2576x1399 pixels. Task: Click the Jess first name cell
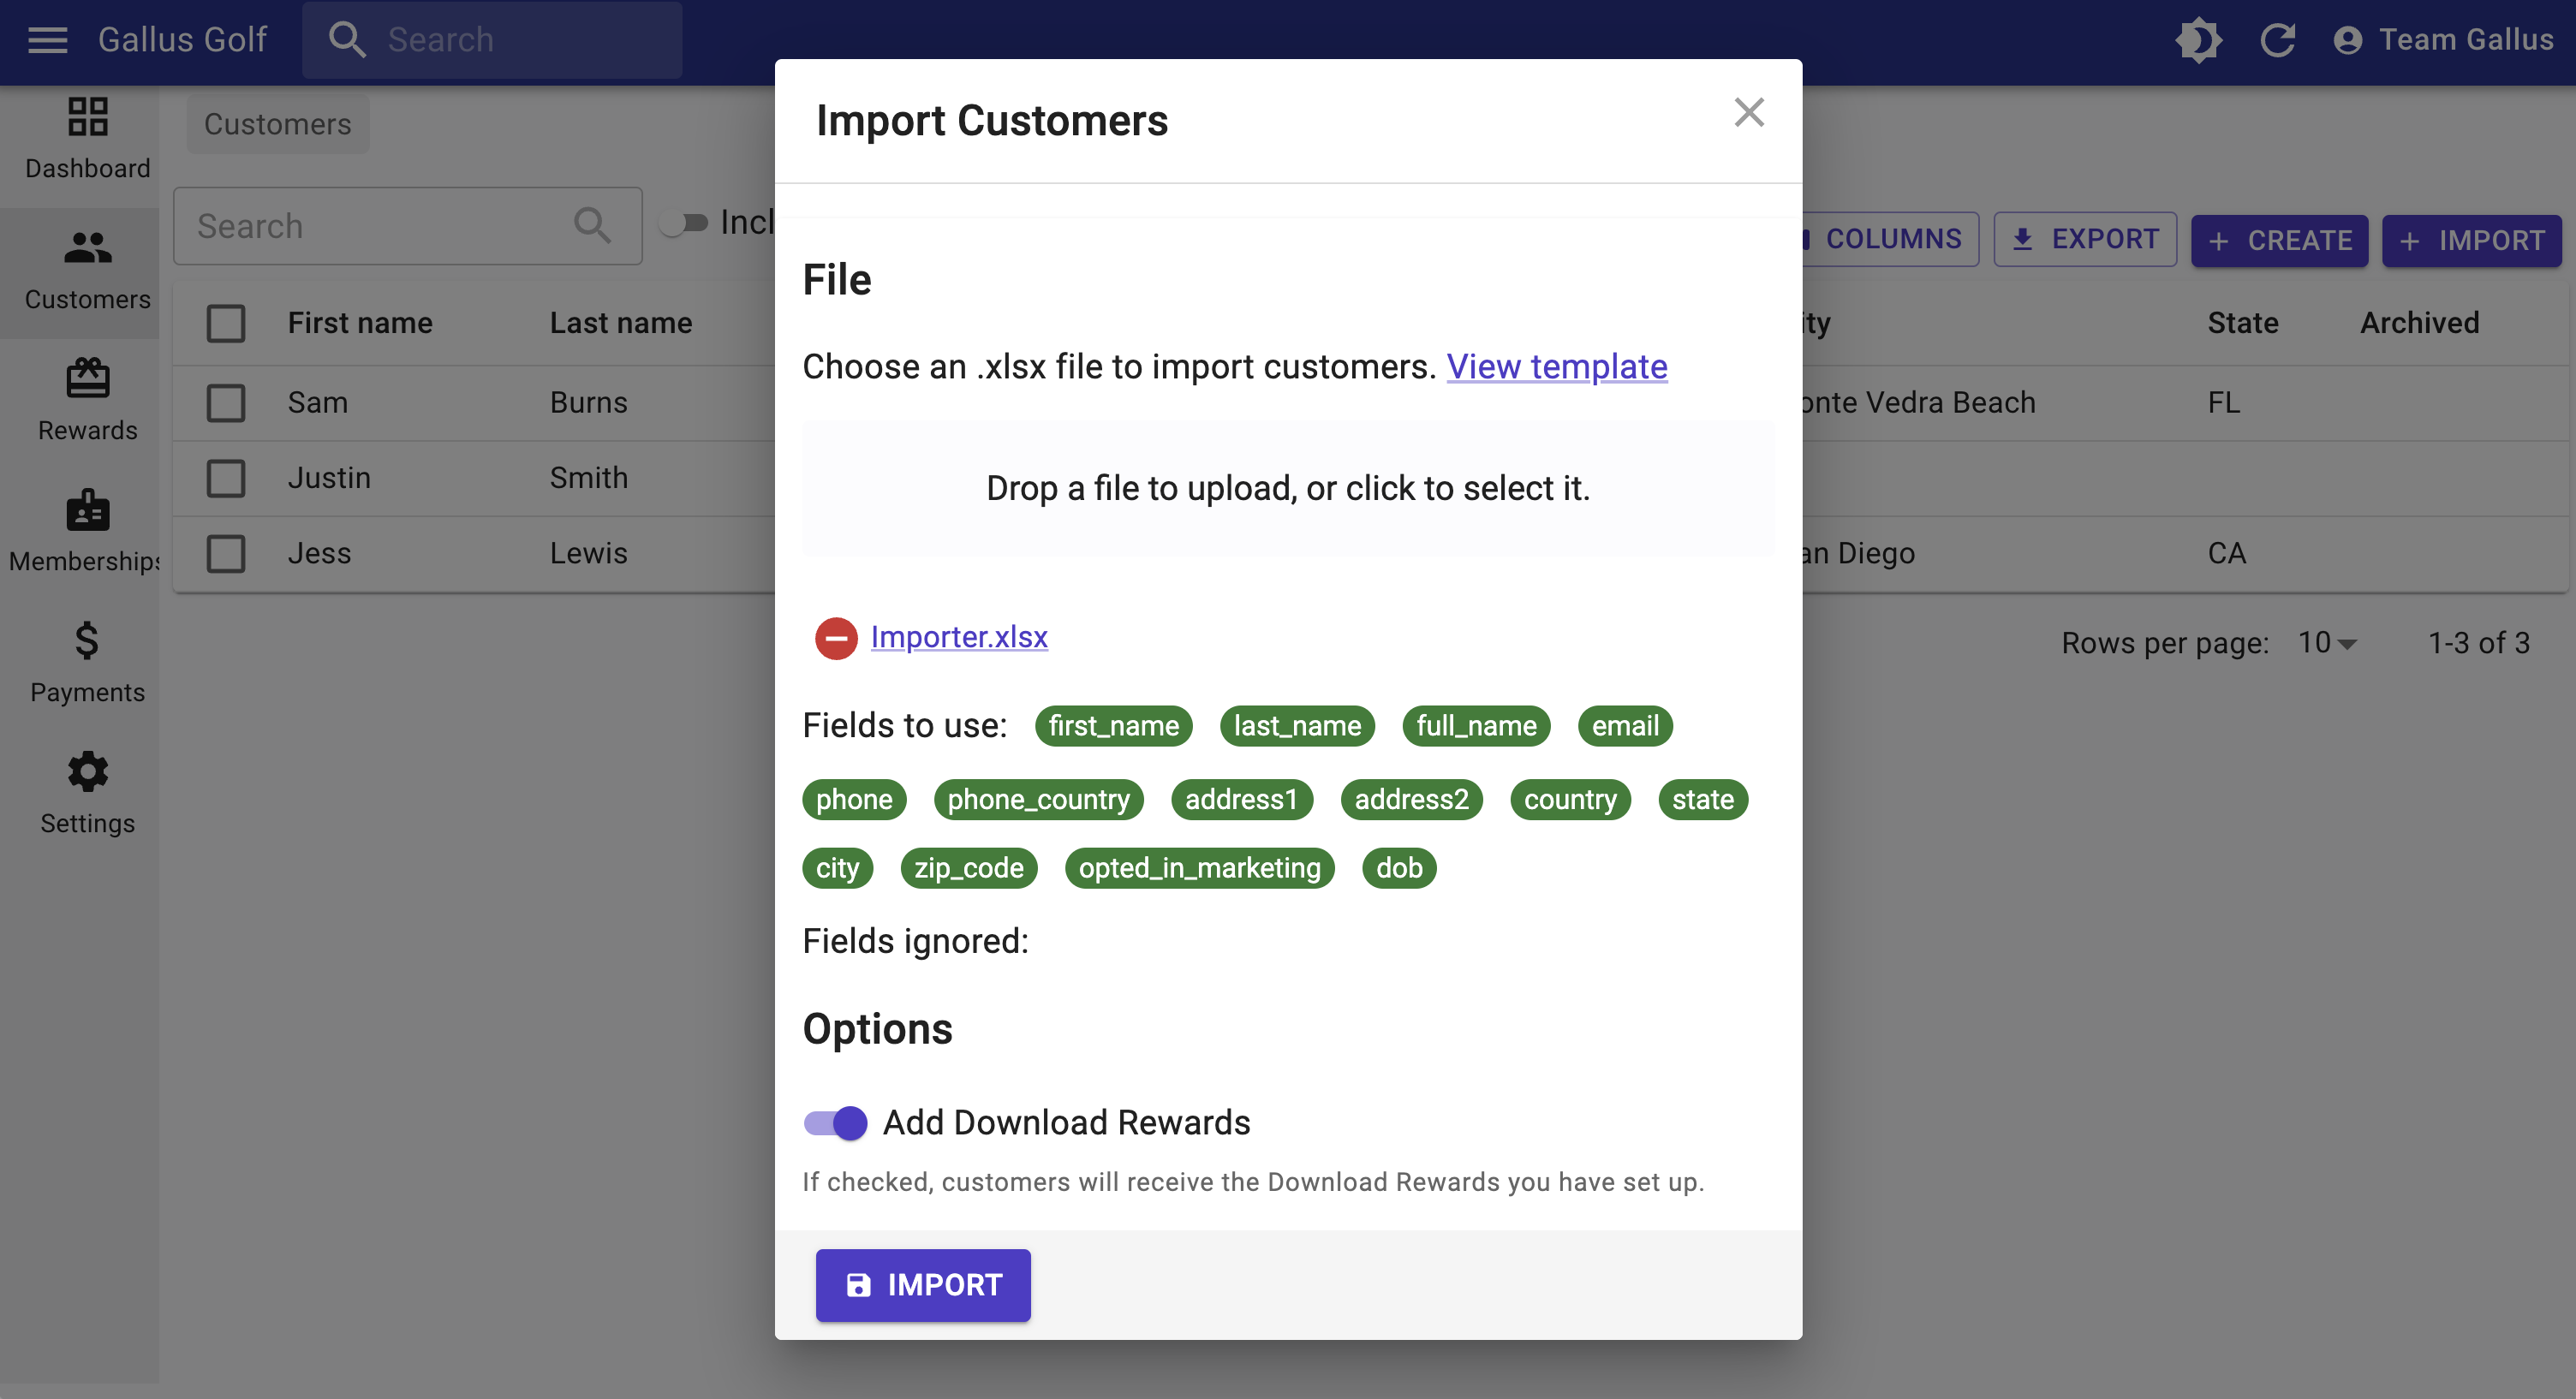[320, 553]
